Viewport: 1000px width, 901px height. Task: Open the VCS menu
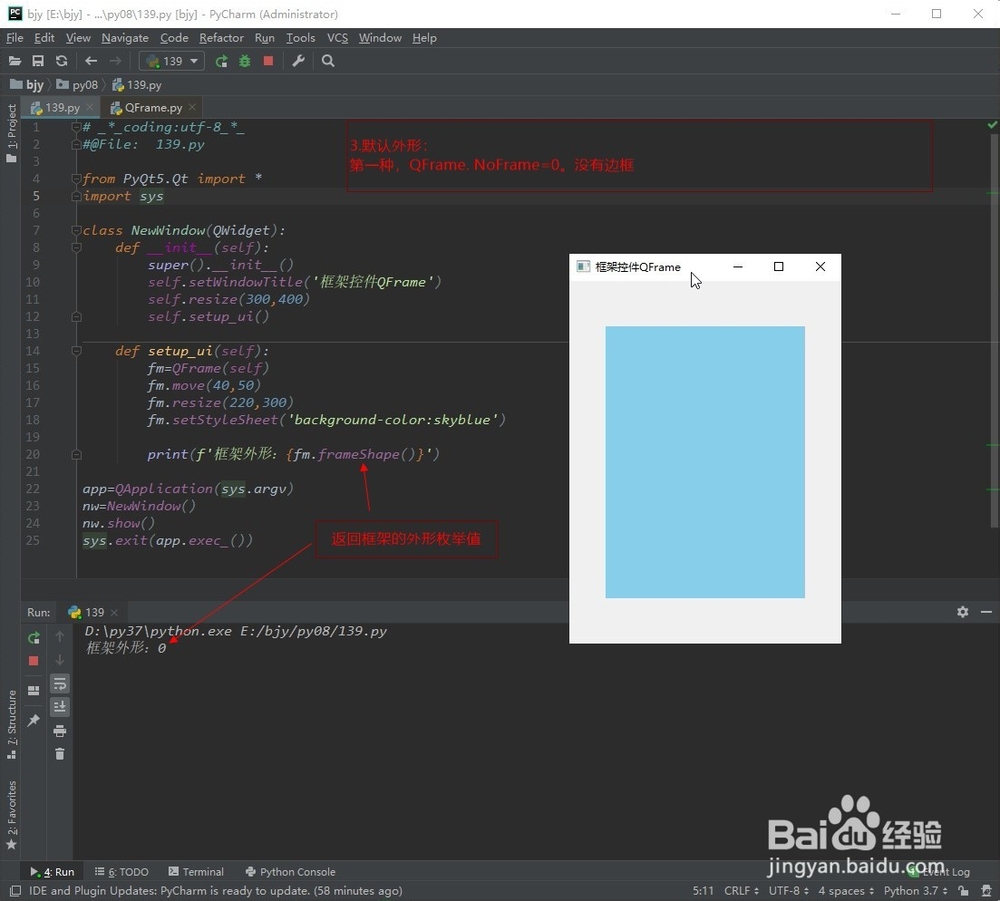click(337, 38)
